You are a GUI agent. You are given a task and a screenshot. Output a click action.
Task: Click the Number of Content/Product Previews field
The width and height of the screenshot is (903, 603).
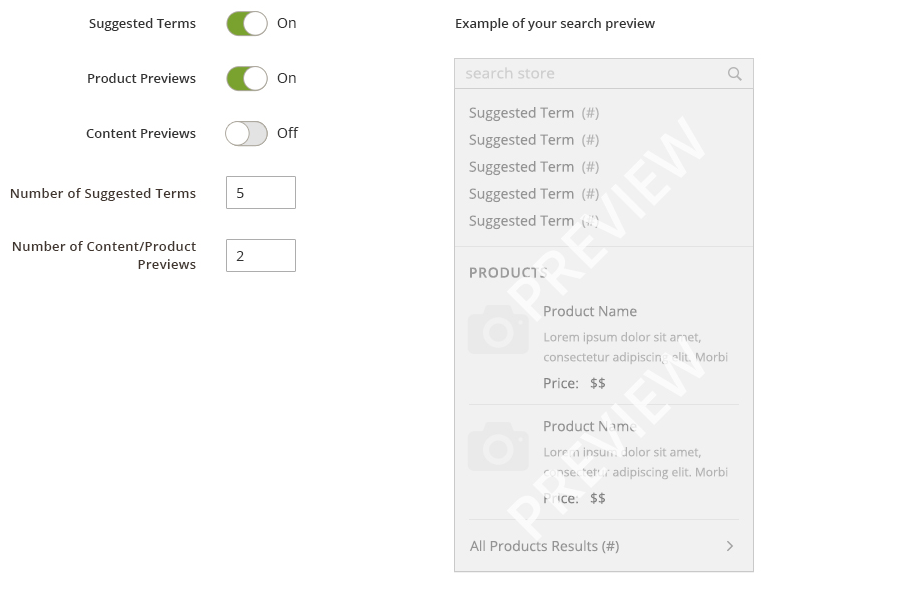coord(261,256)
